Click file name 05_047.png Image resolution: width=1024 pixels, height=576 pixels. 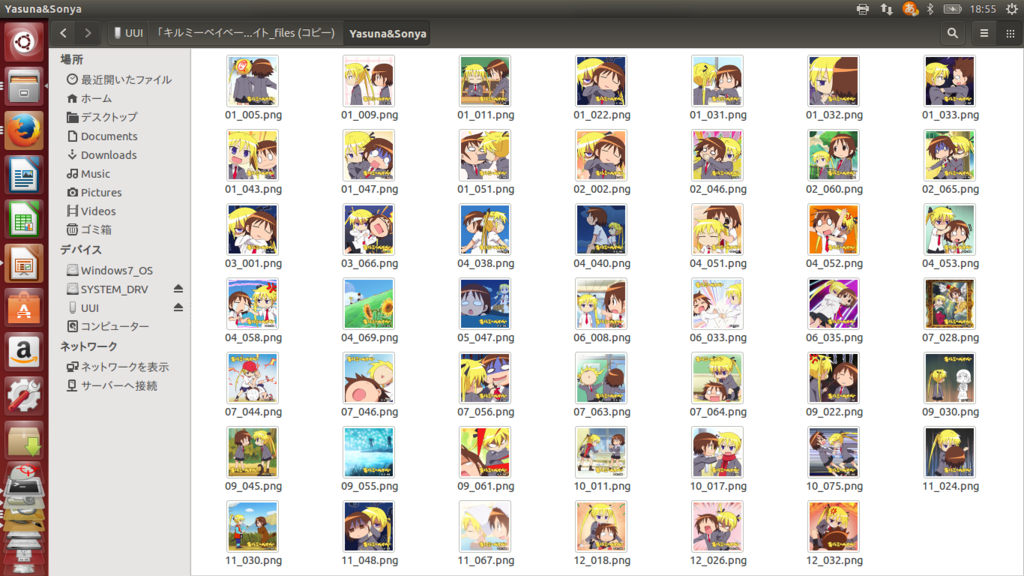tap(485, 338)
